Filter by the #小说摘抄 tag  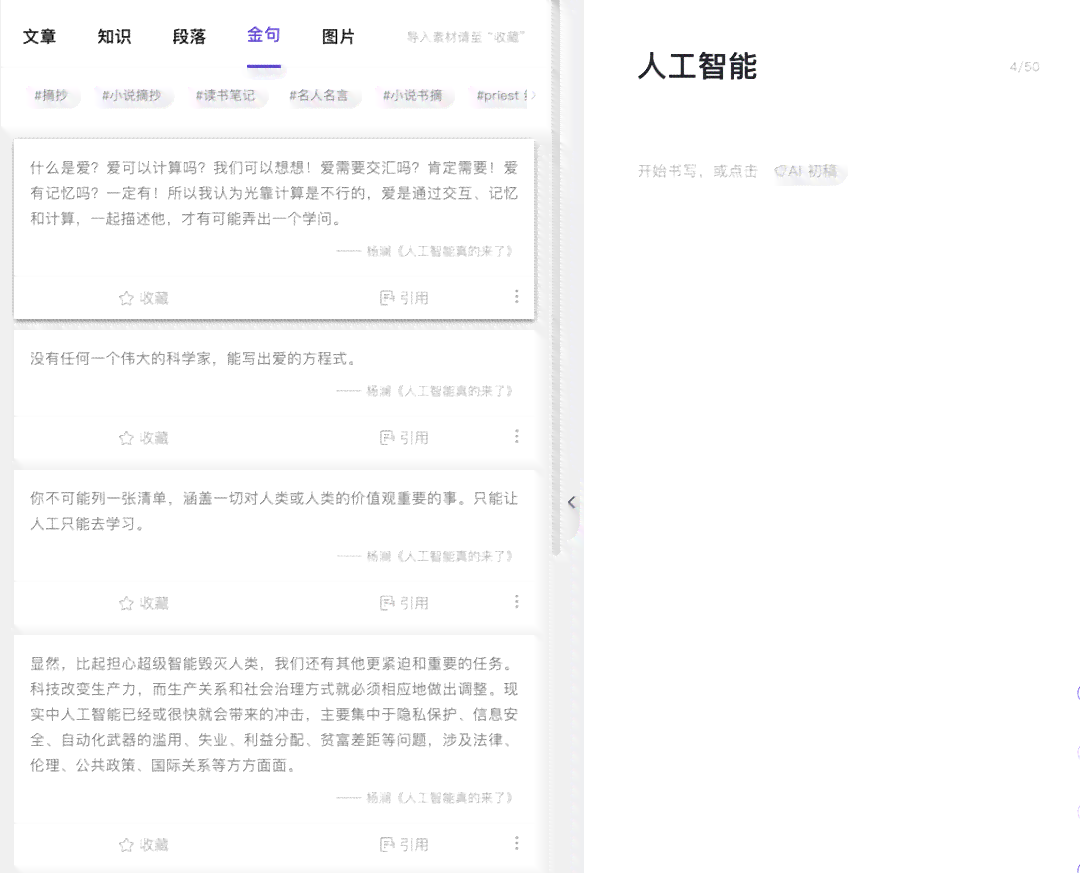pyautogui.click(x=132, y=95)
